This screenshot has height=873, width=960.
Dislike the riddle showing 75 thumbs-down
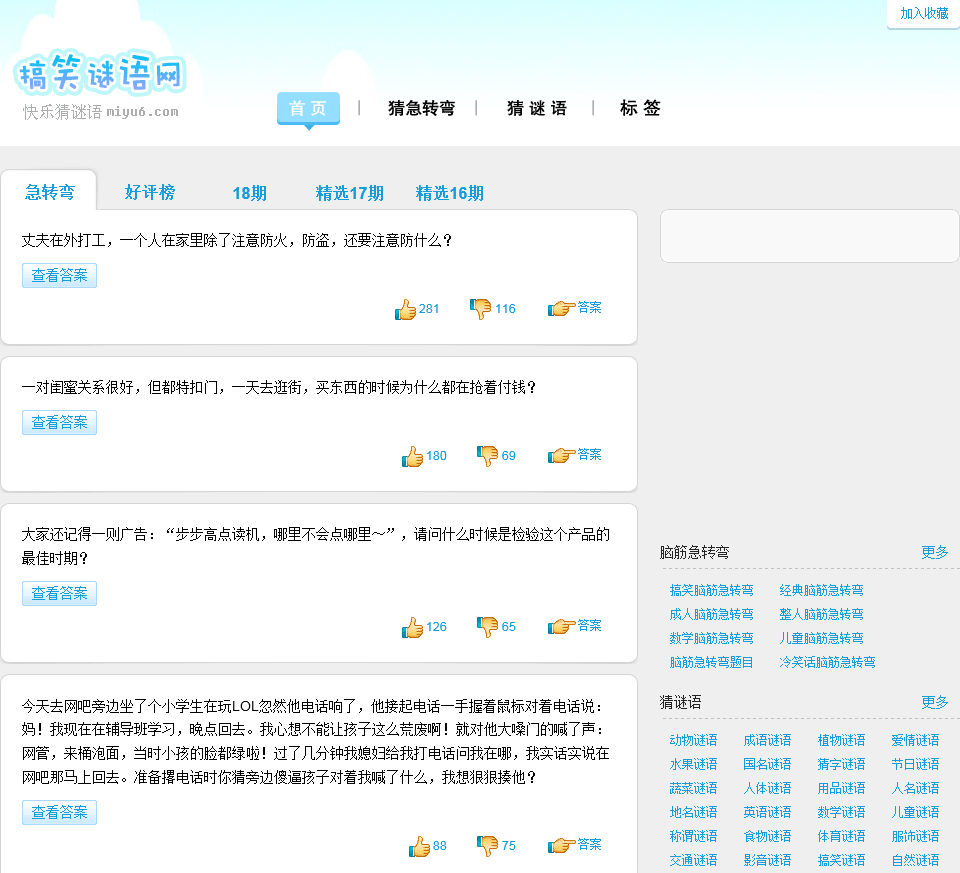tap(488, 845)
